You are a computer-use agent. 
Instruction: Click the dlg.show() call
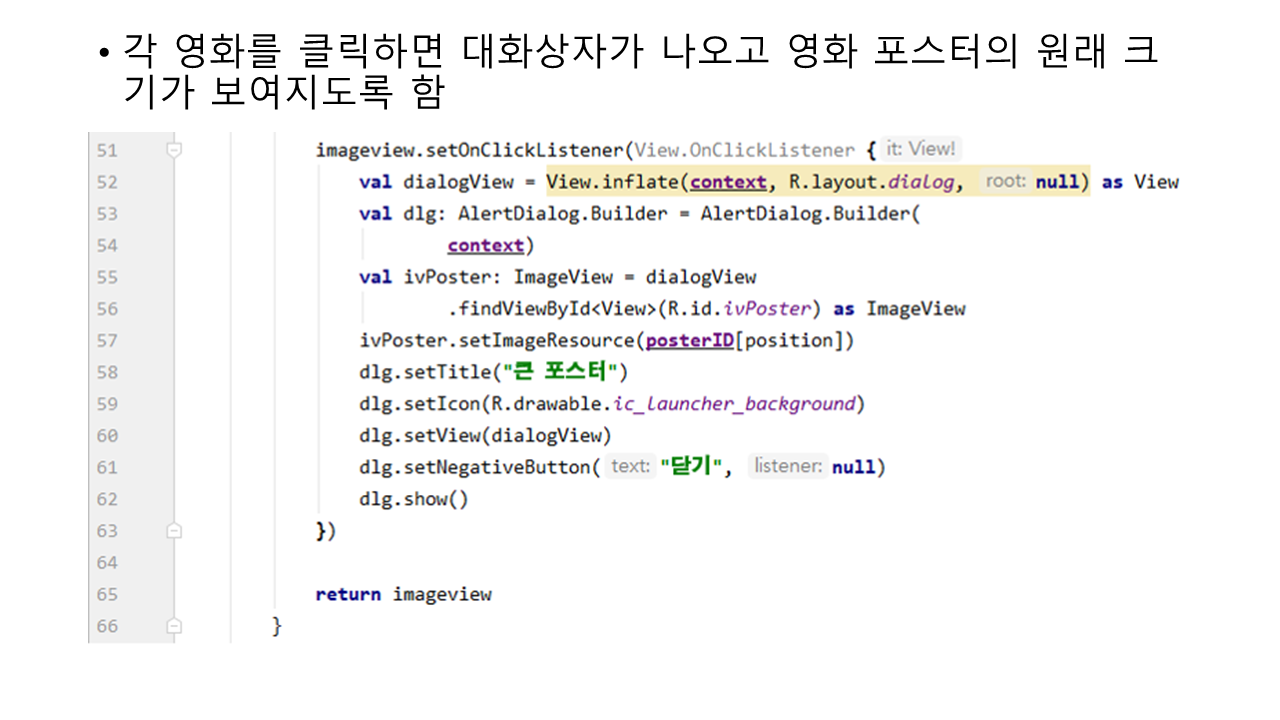pos(413,499)
